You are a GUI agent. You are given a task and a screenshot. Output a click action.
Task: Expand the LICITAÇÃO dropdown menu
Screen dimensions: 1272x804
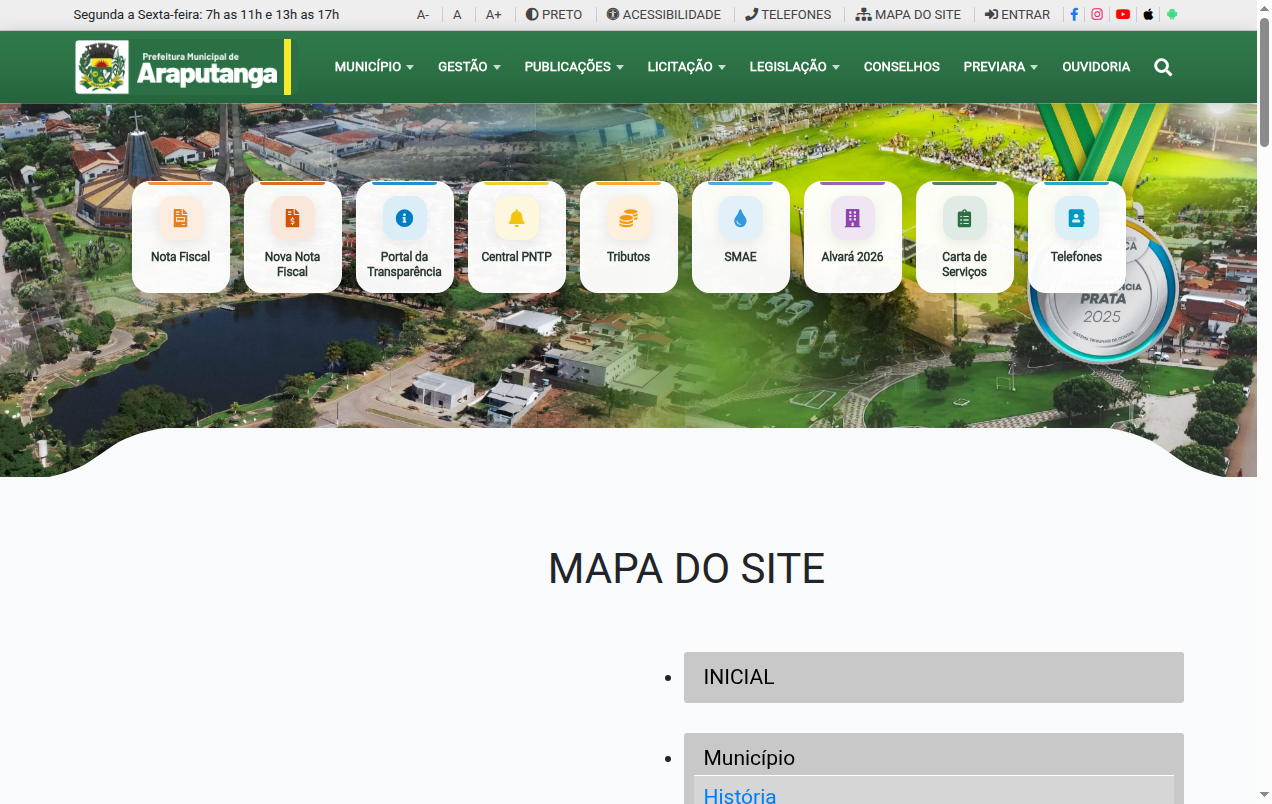click(x=687, y=67)
